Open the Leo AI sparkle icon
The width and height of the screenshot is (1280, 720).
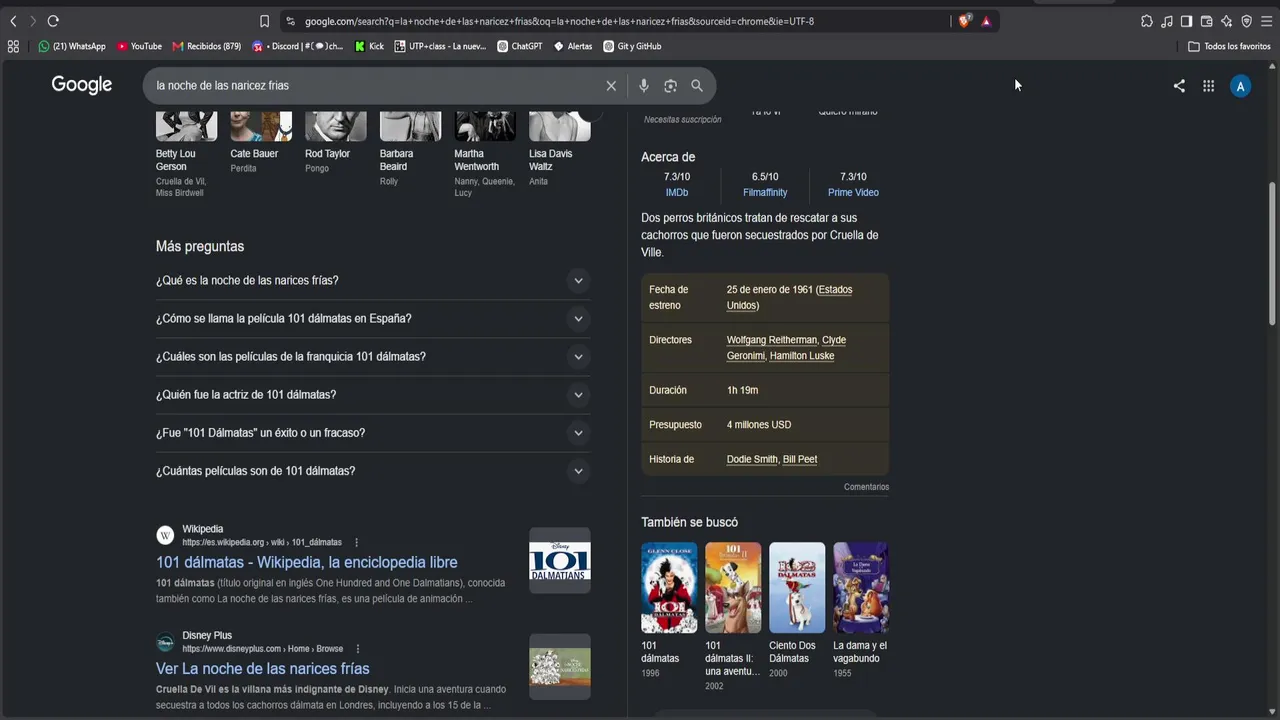[1226, 21]
